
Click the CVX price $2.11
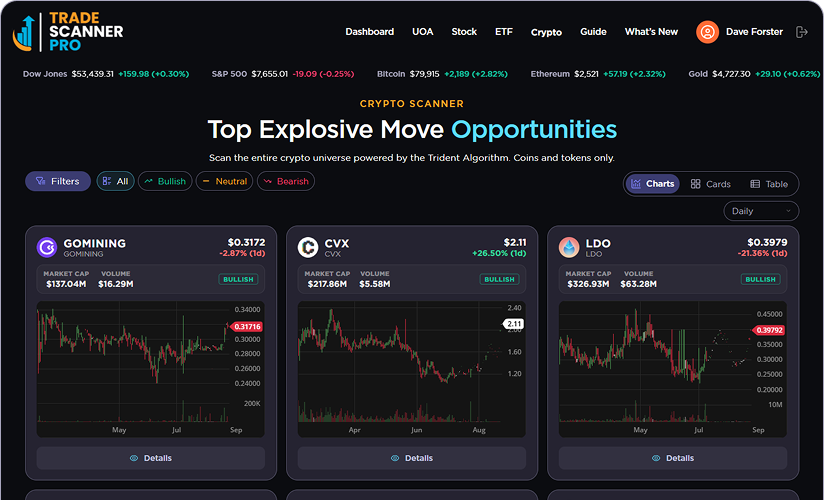[x=514, y=242]
